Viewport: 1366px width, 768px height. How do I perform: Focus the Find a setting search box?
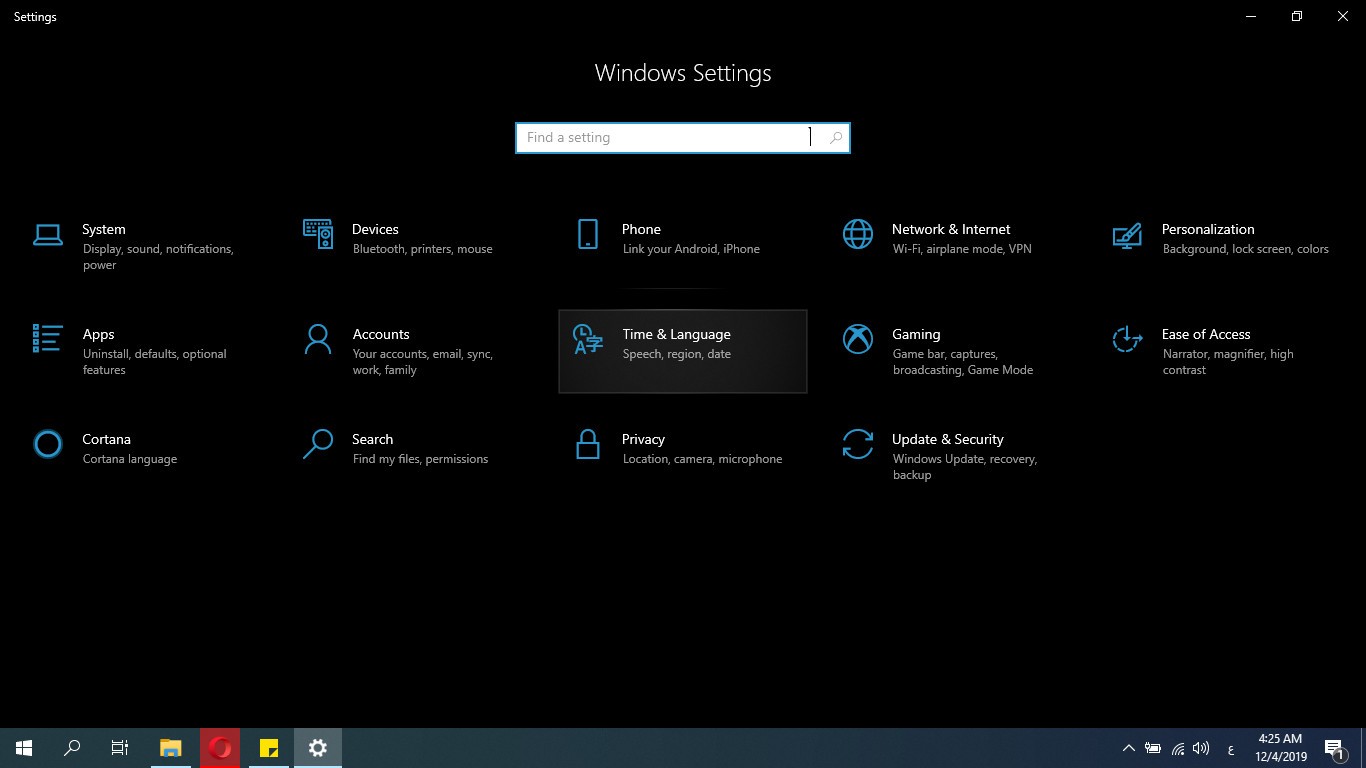tap(683, 138)
